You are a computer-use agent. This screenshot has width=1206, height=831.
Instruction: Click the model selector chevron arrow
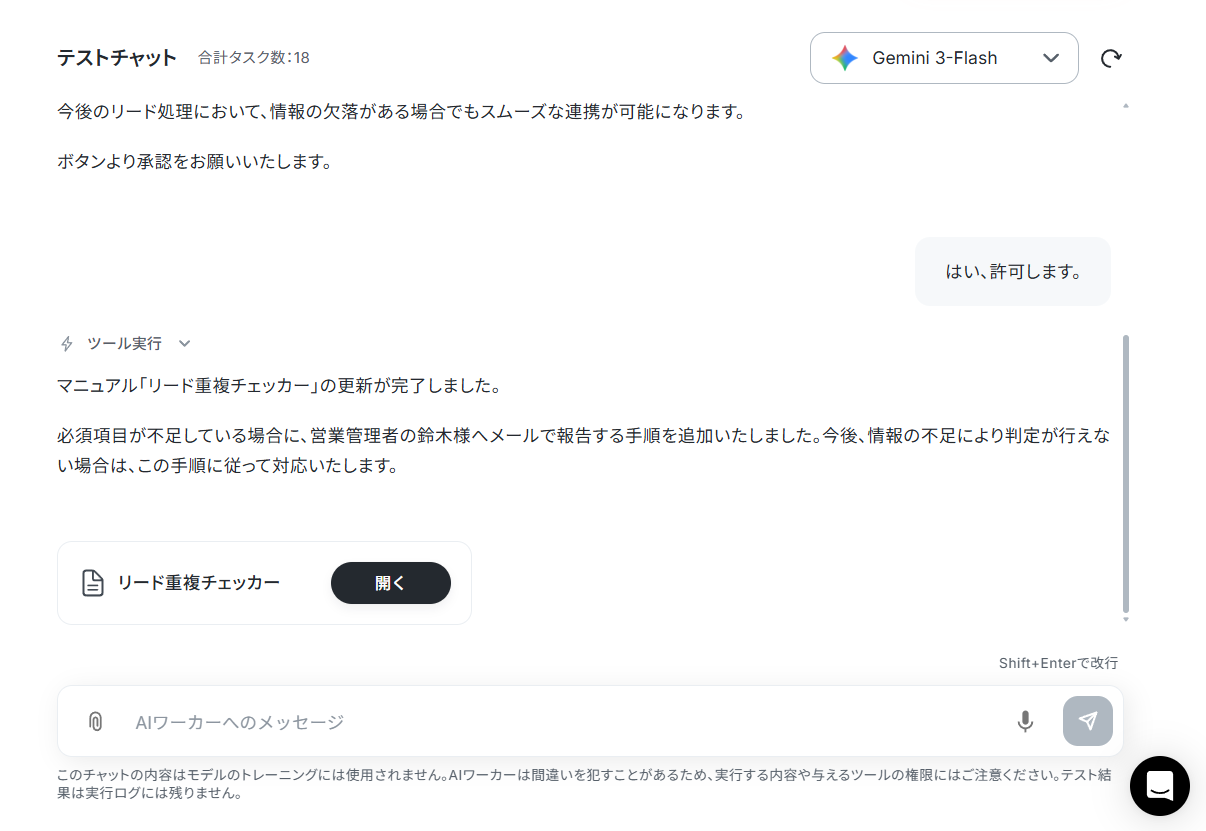click(x=1051, y=58)
